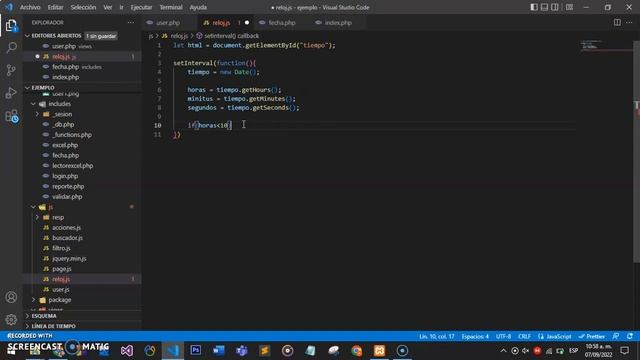Click line and column indicator
This screenshot has height=360, width=640.
(436, 336)
